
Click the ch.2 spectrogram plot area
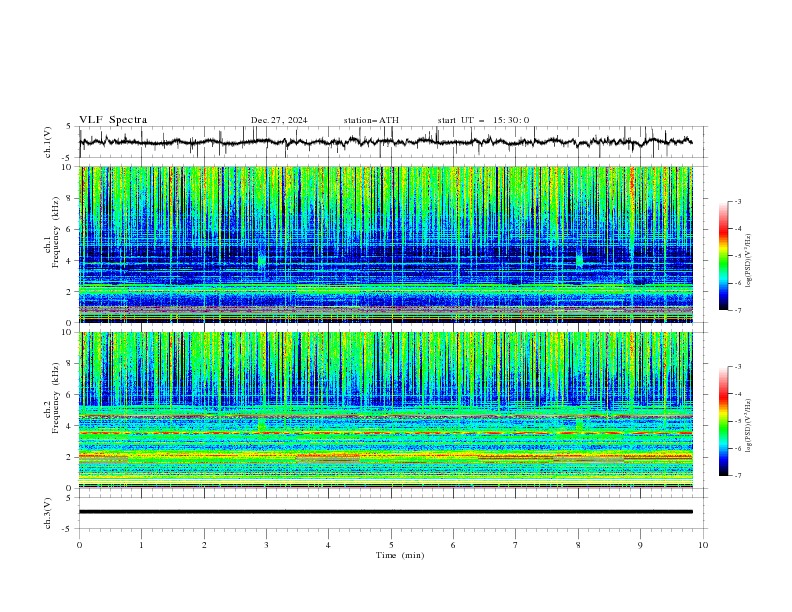(386, 410)
